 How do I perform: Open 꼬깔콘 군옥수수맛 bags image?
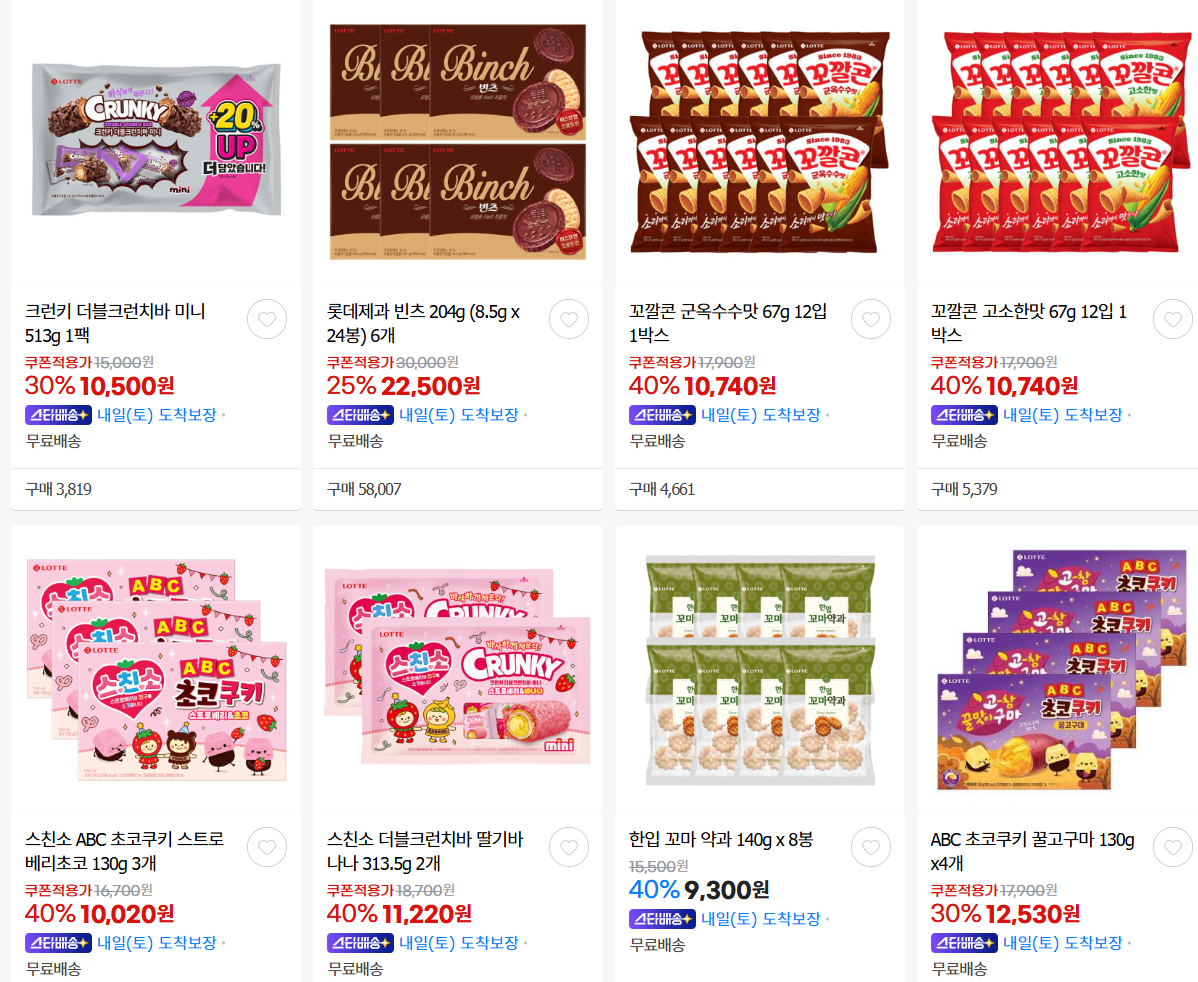click(759, 141)
